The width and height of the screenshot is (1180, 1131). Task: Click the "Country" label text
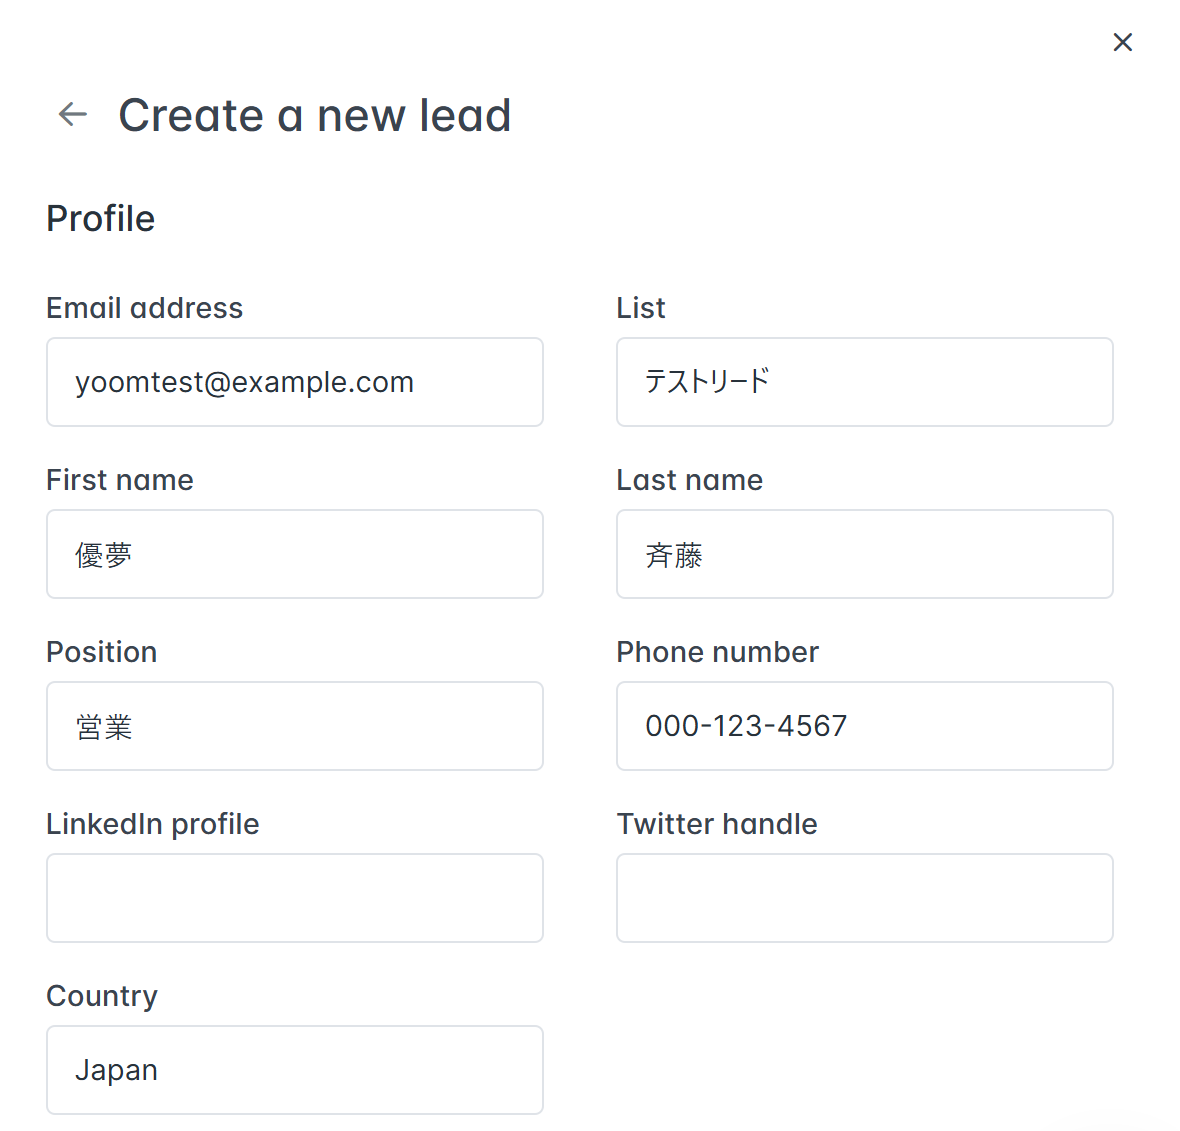(102, 996)
